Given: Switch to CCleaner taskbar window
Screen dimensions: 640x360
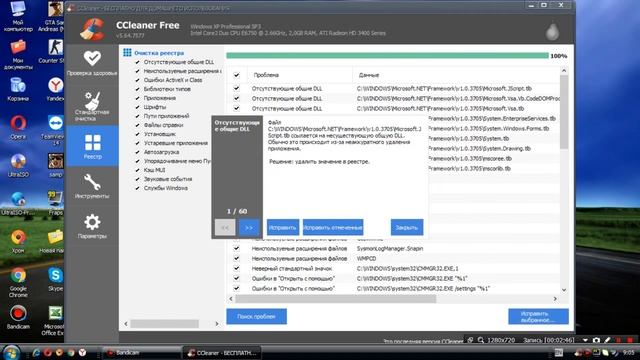Looking at the screenshot, I should pos(222,353).
